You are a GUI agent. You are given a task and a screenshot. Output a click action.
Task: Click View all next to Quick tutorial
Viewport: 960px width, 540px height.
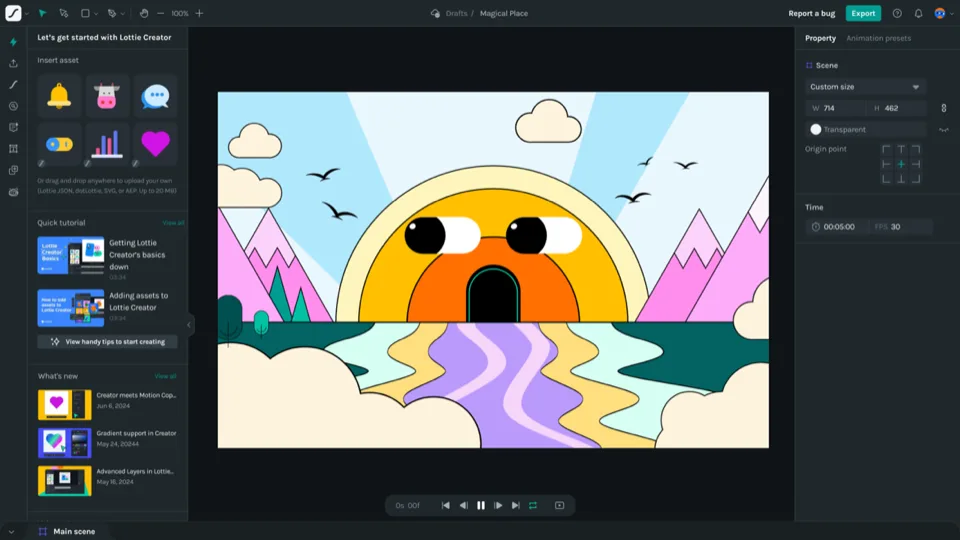click(173, 223)
